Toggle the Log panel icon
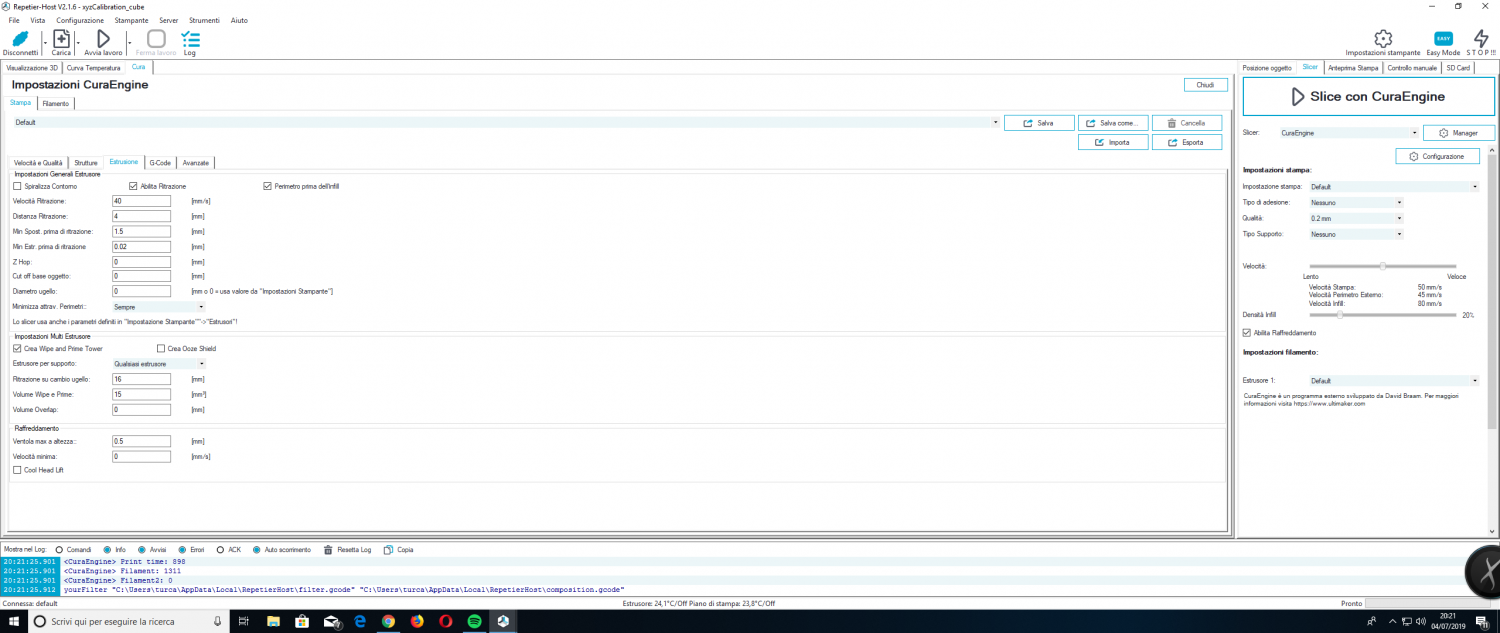 click(190, 39)
